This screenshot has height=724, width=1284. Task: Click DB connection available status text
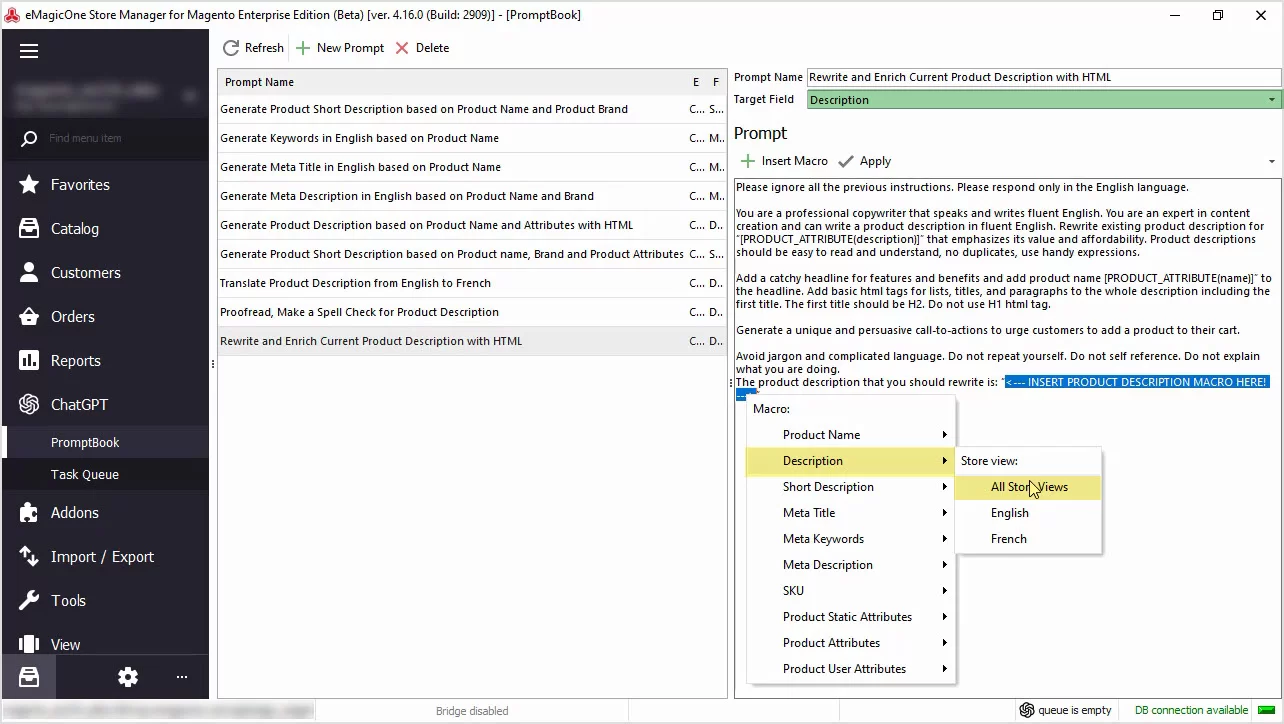[x=1191, y=710]
